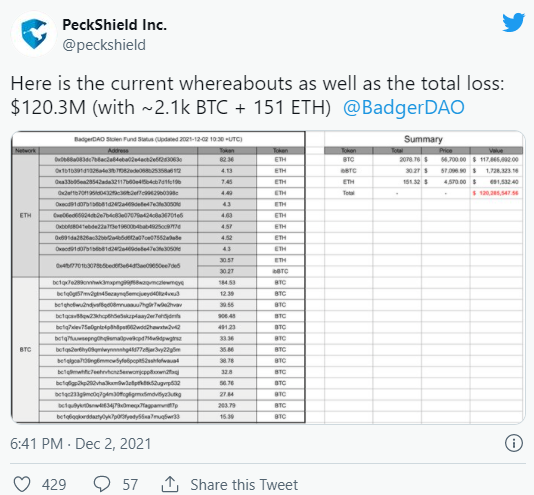The height and width of the screenshot is (495, 534).
Task: Click the @peckshield handle
Action: 104,45
